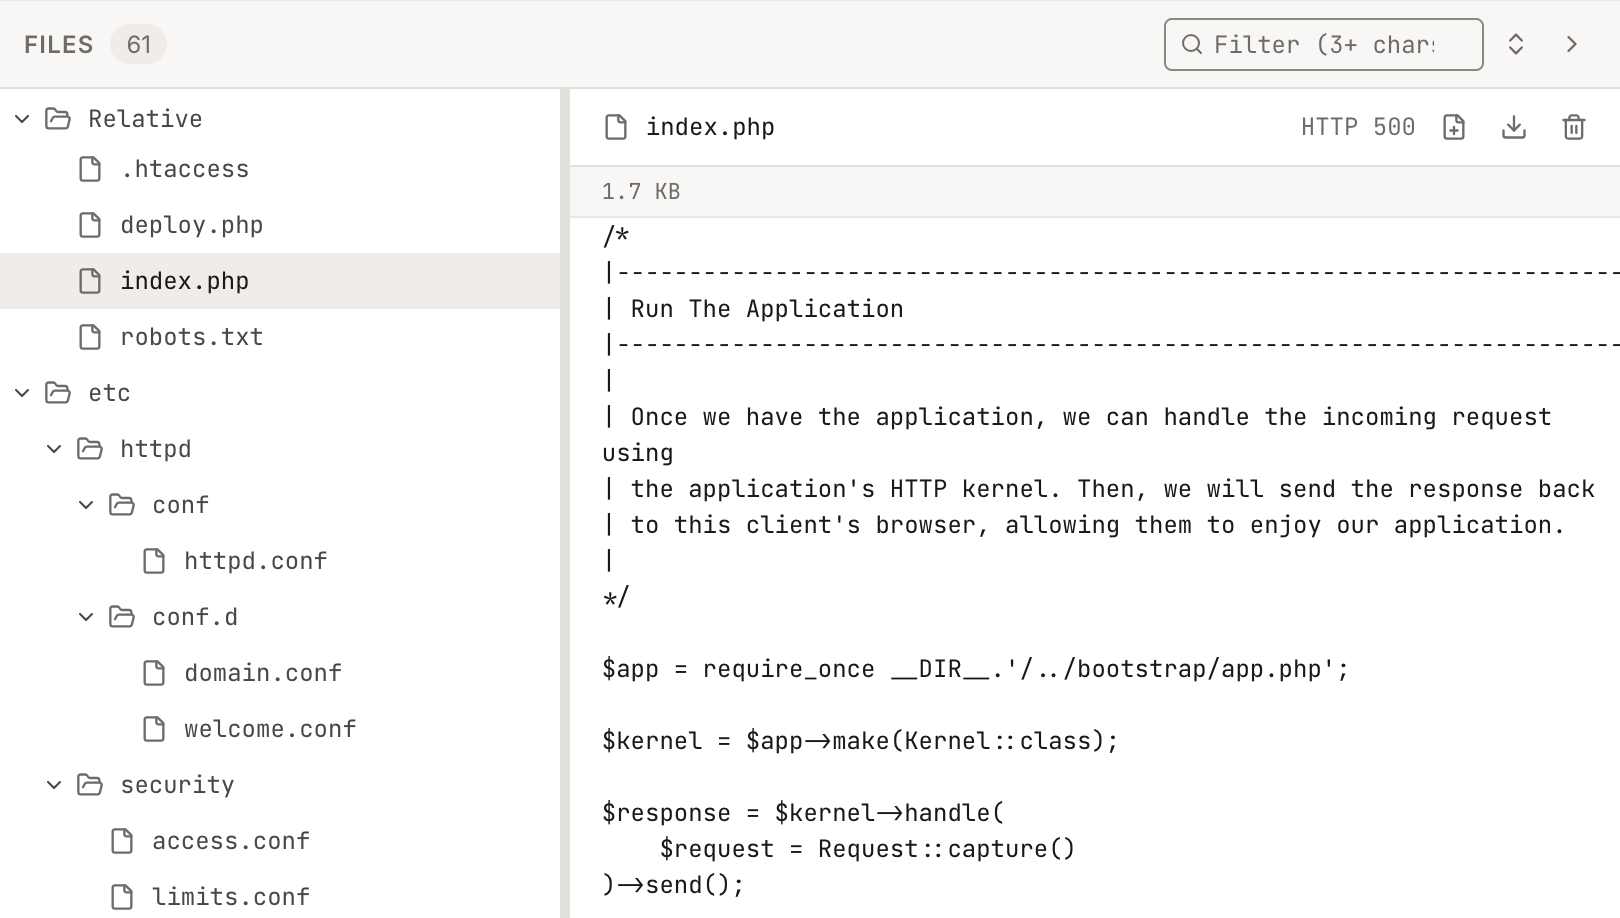Select index.php in the file tree
Viewport: 1620px width, 918px height.
[x=280, y=281]
